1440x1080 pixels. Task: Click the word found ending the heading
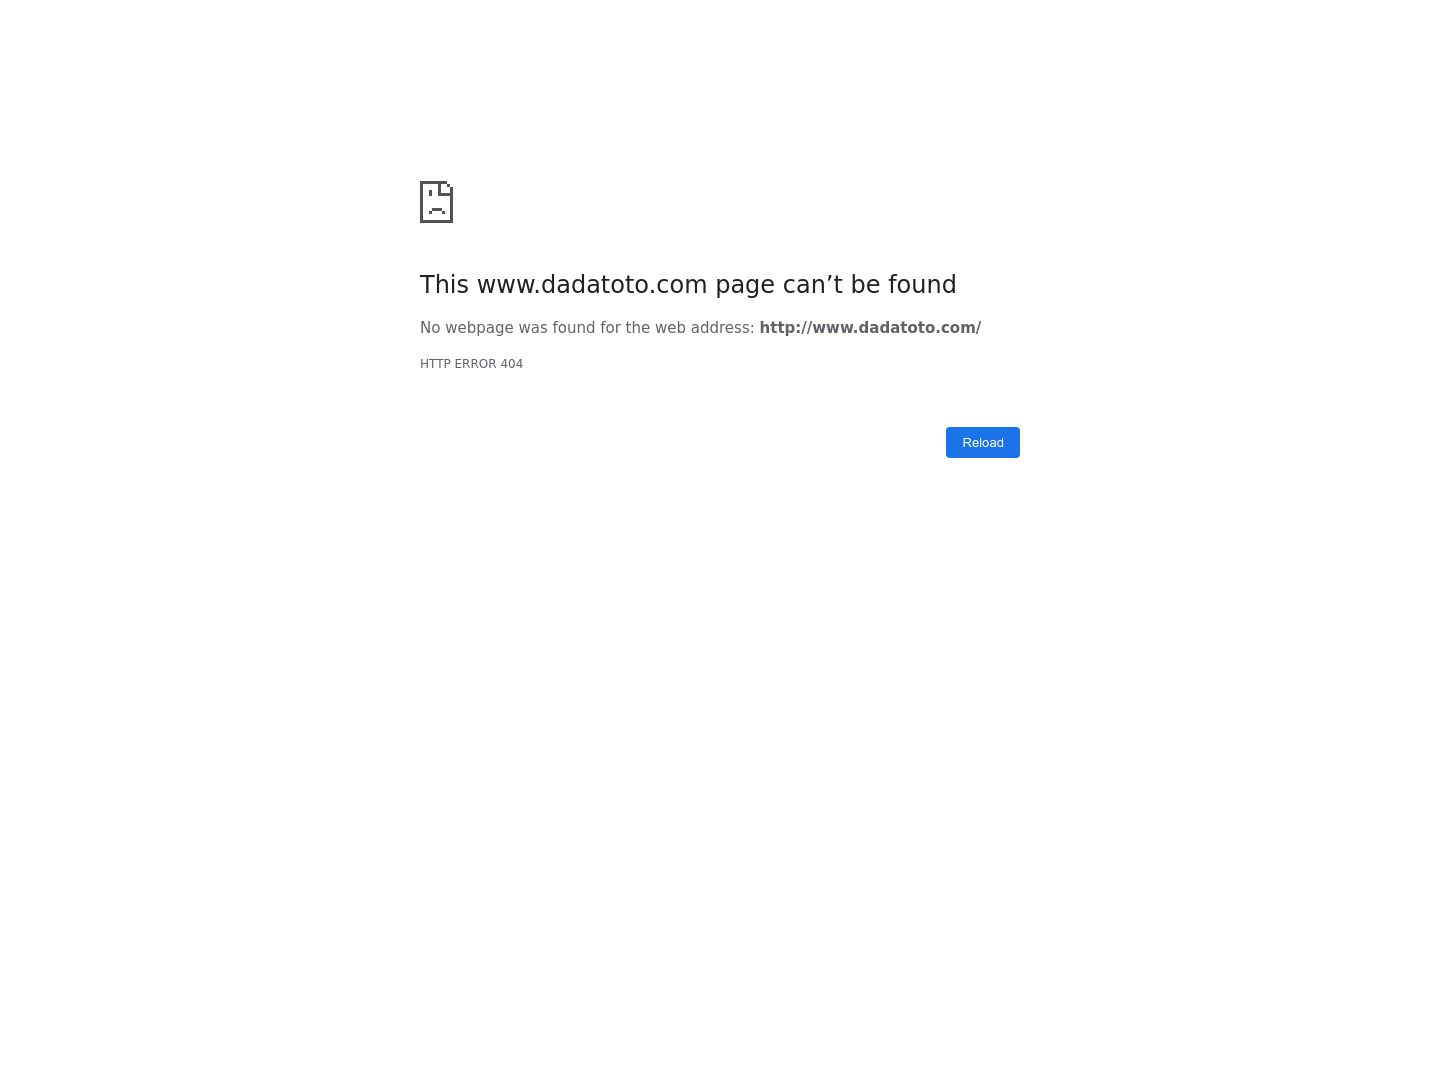point(922,285)
